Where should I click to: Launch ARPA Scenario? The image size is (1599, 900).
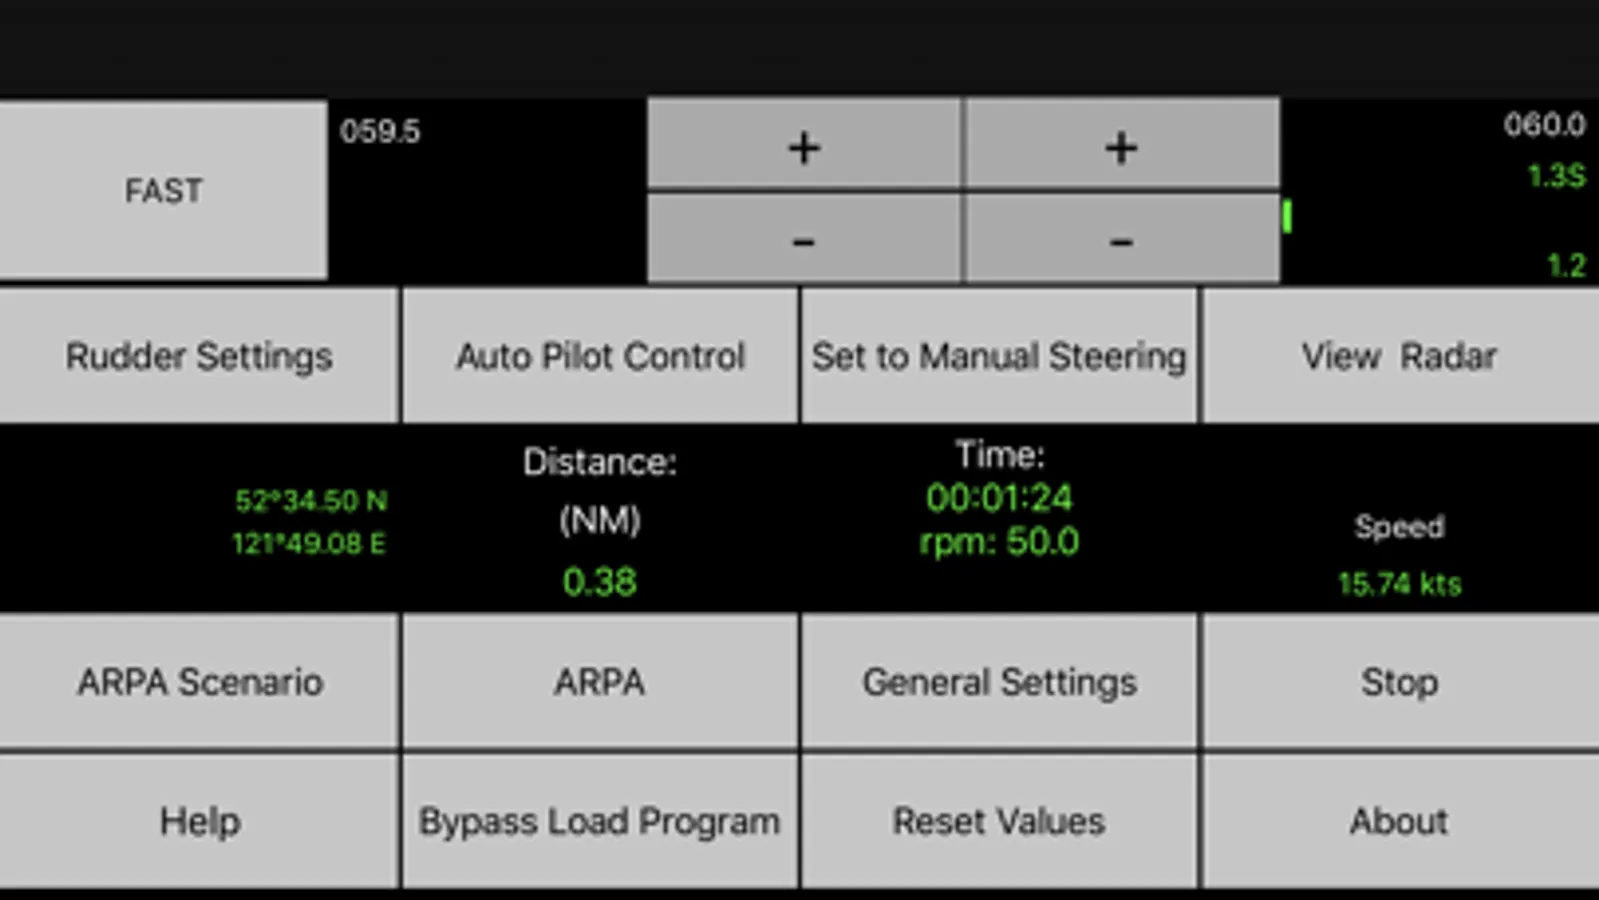[x=198, y=681]
